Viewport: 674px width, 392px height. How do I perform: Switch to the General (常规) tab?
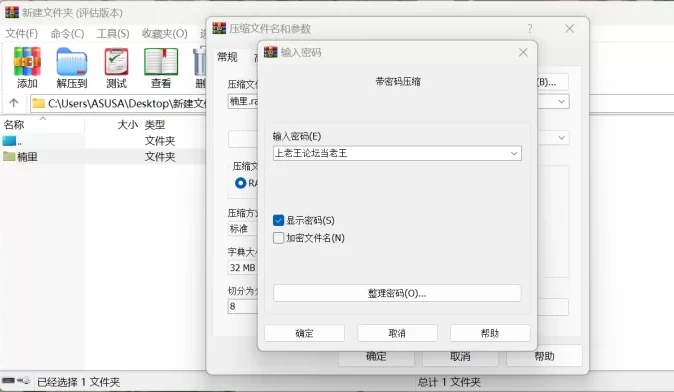click(x=227, y=57)
